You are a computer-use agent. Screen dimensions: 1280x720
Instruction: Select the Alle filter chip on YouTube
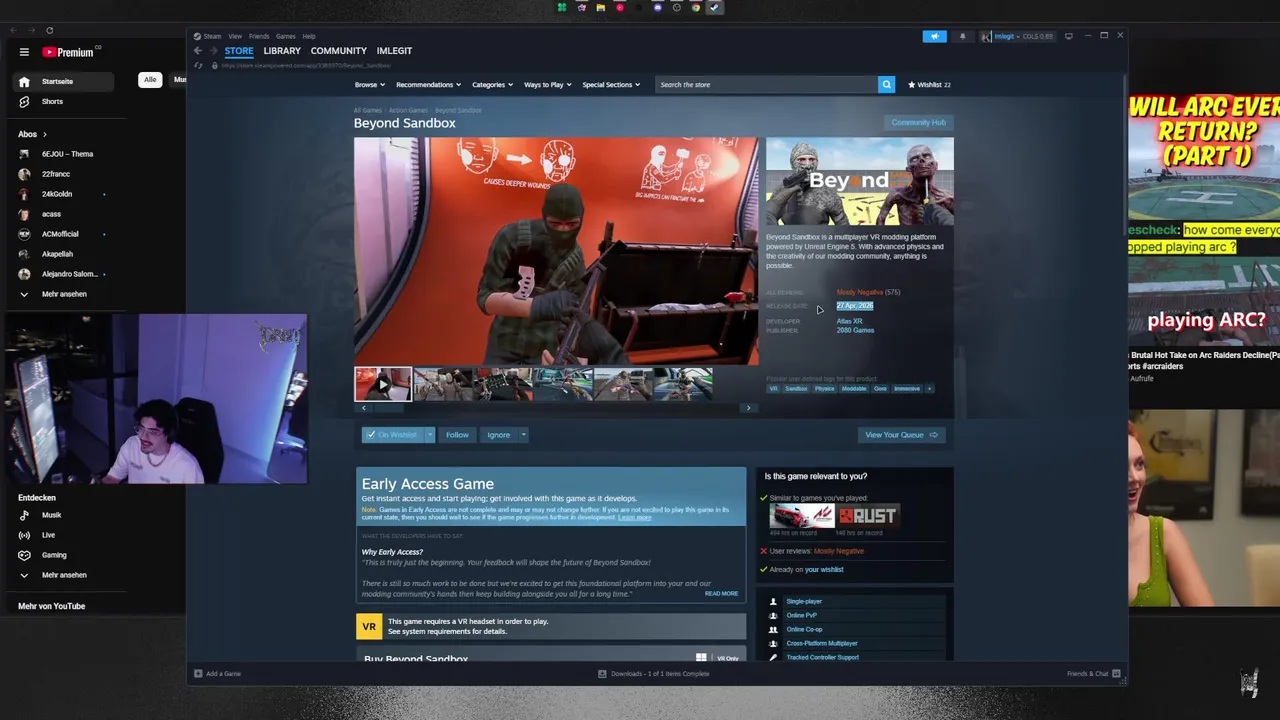(150, 80)
